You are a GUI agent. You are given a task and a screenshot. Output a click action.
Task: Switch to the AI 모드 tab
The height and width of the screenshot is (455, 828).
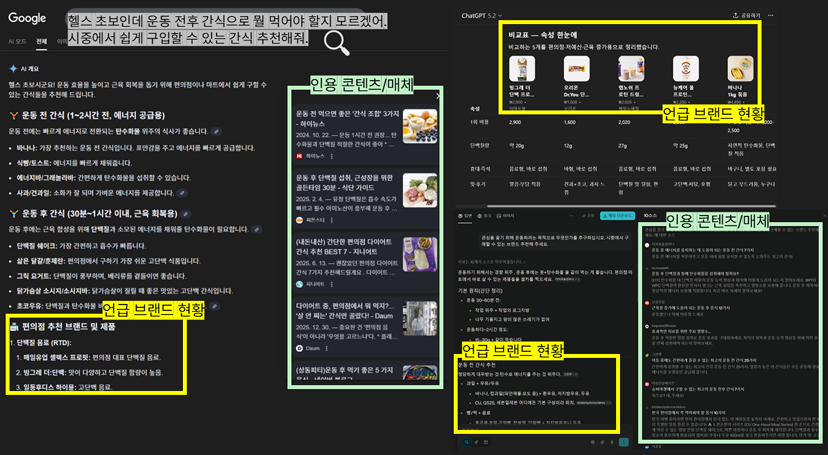point(17,42)
